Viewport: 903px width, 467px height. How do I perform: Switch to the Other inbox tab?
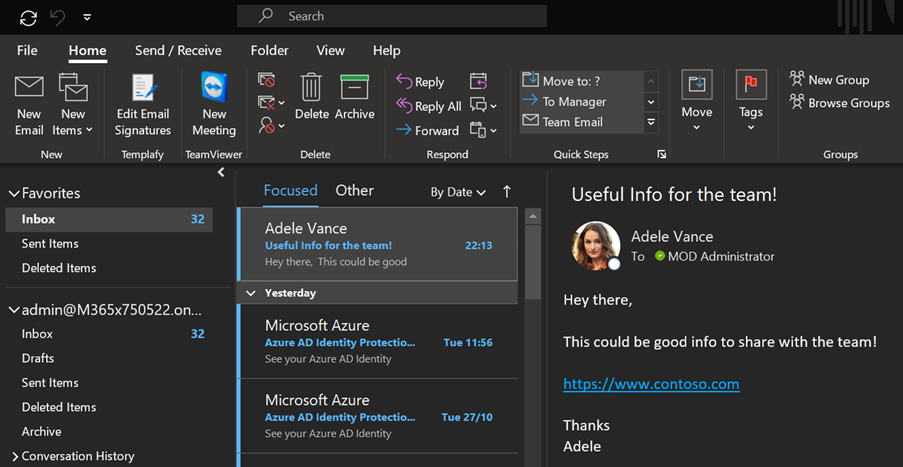[355, 191]
